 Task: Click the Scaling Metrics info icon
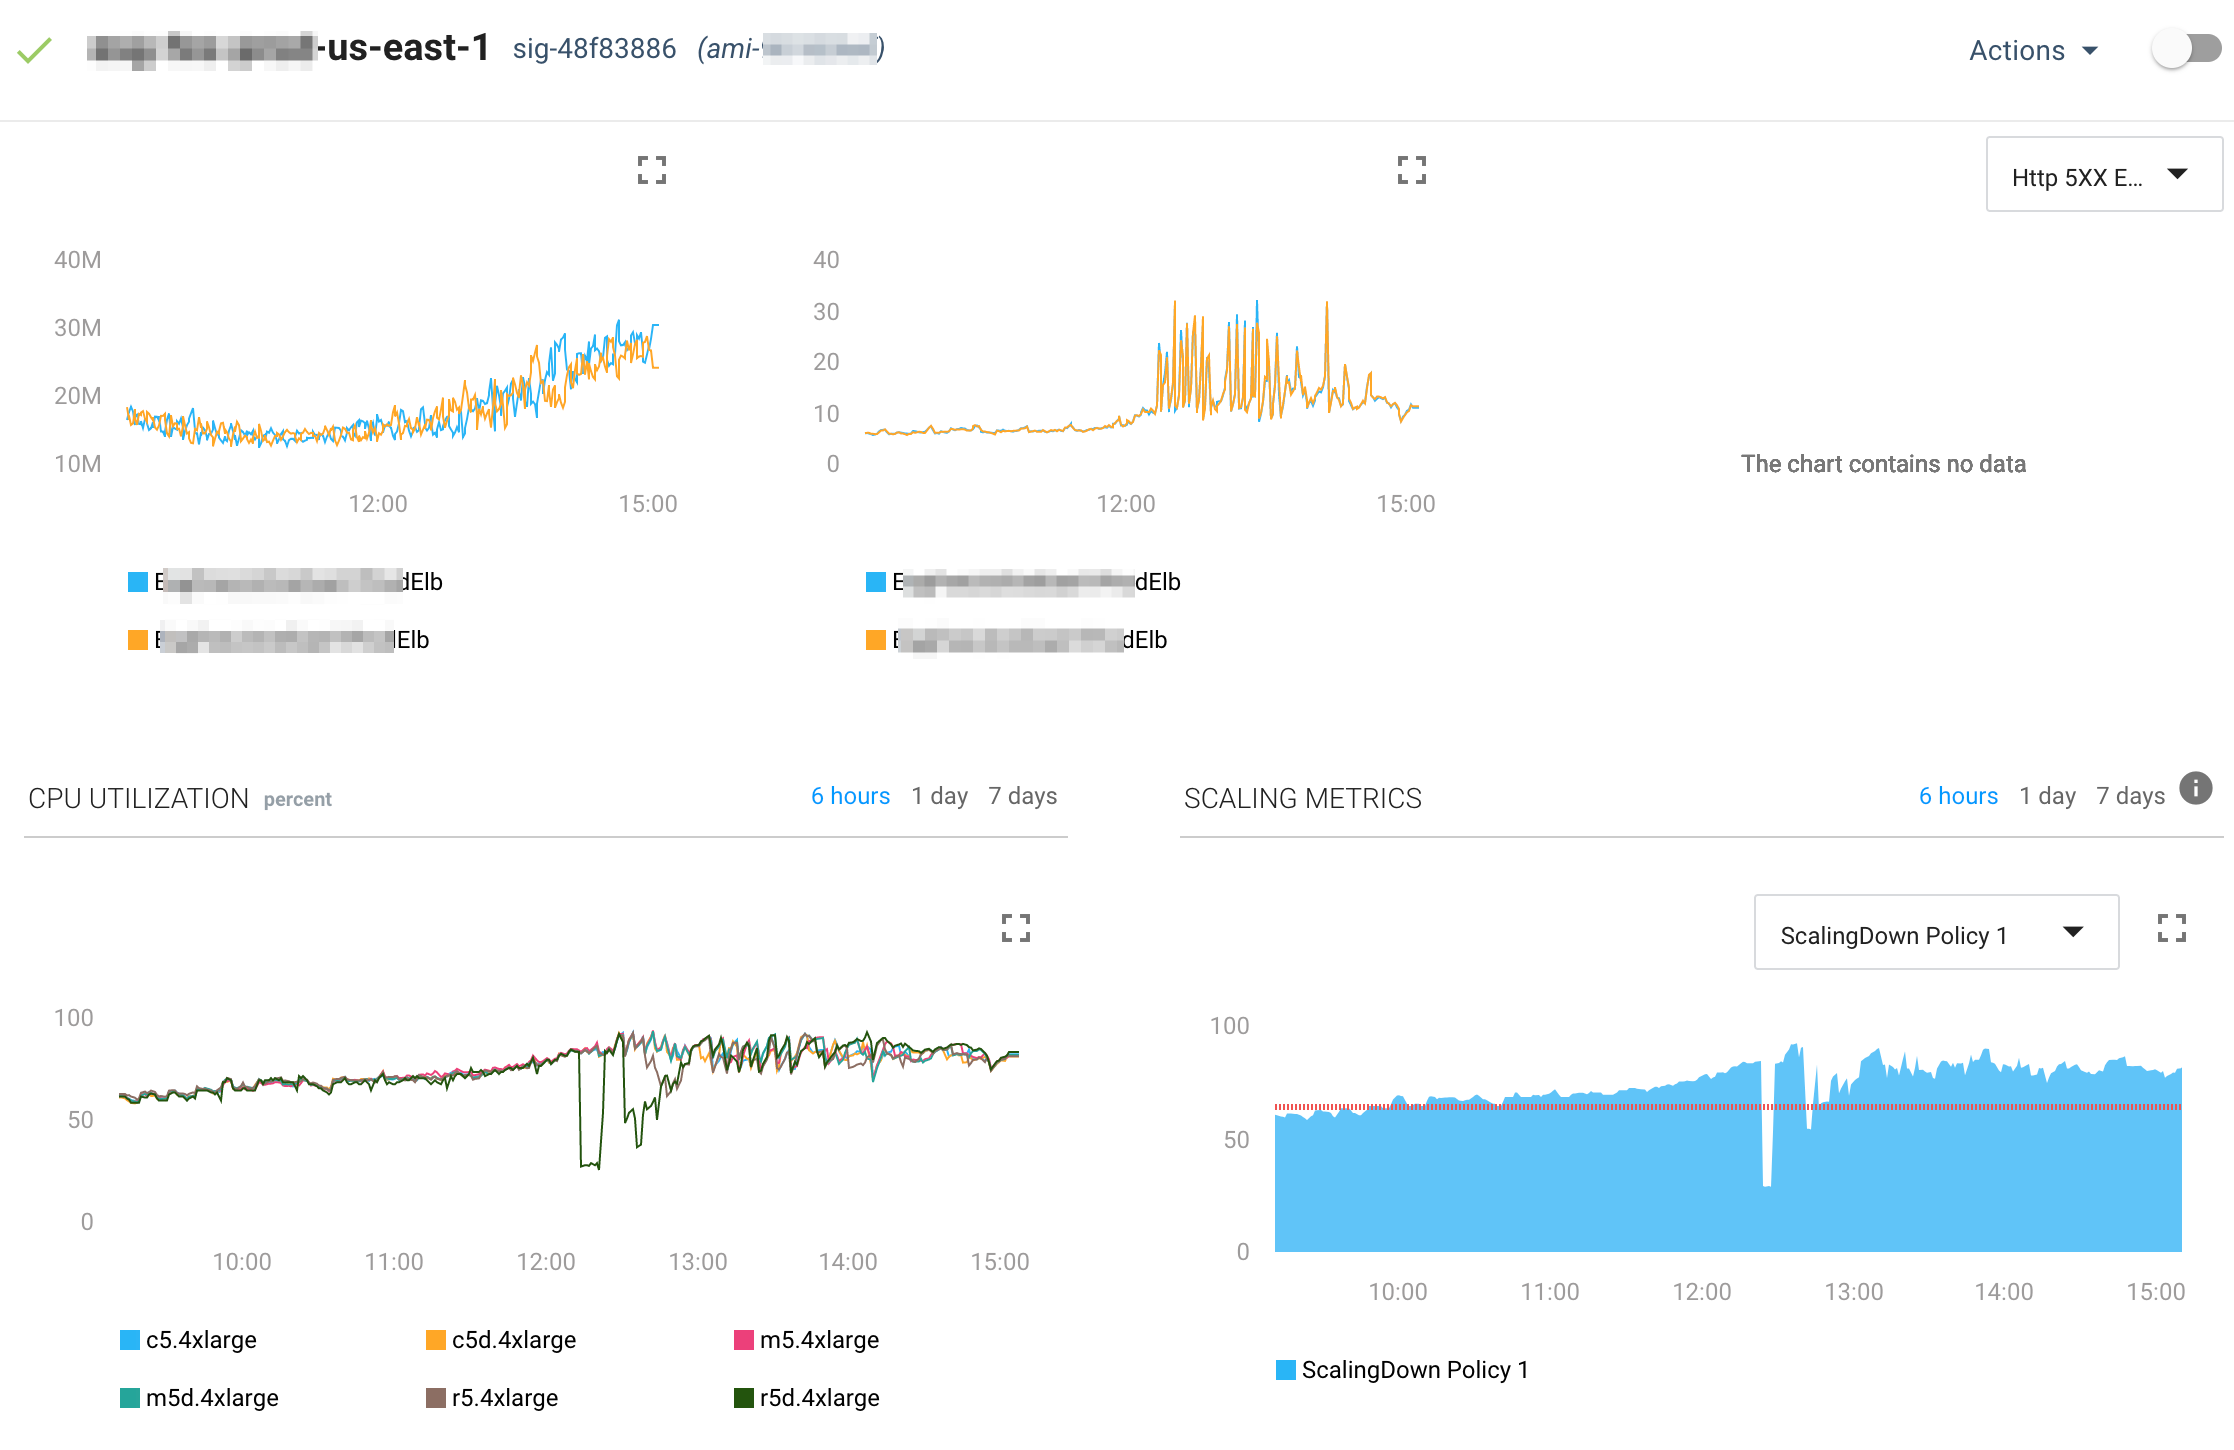2195,788
